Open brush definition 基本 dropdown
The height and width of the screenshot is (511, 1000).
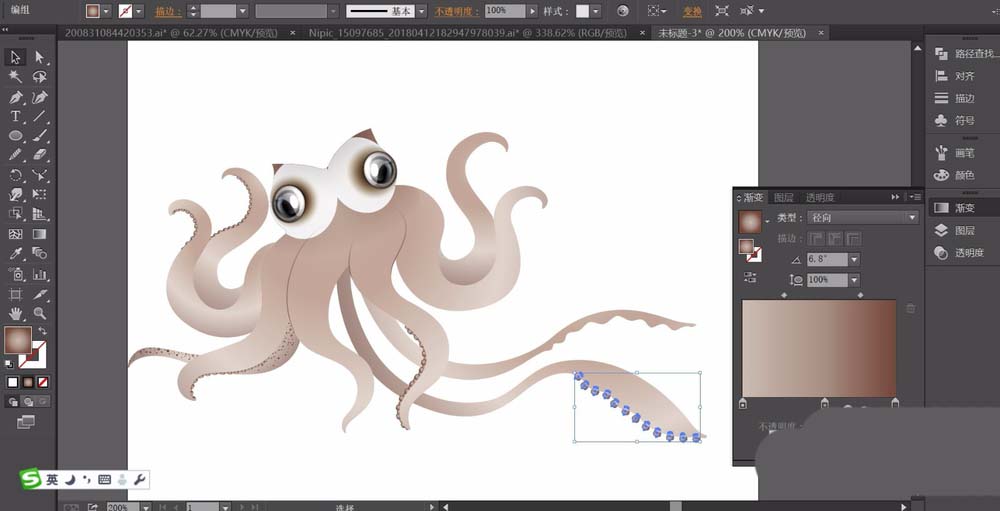[421, 11]
